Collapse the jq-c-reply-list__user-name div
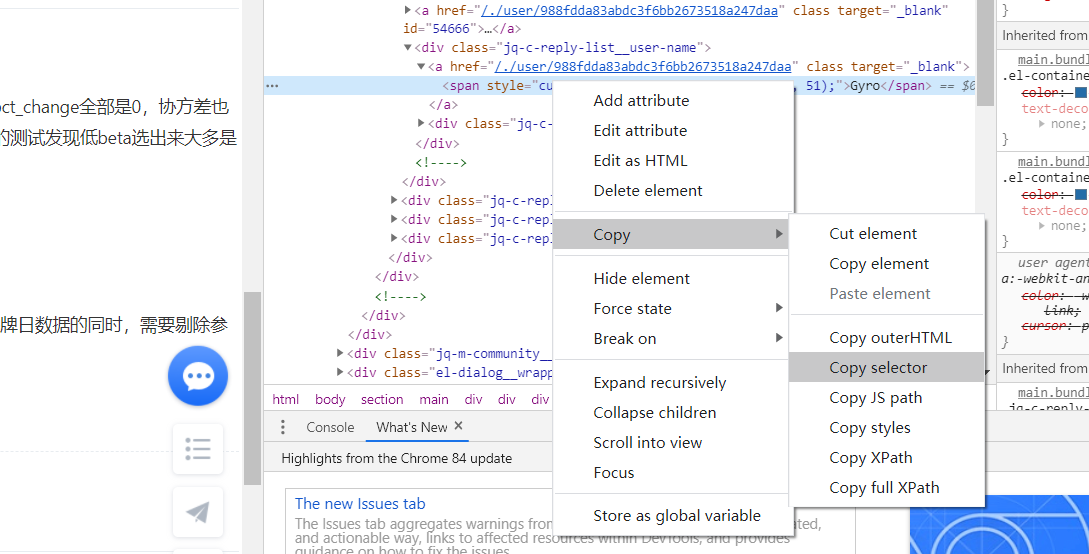Image resolution: width=1089 pixels, height=554 pixels. click(x=408, y=48)
